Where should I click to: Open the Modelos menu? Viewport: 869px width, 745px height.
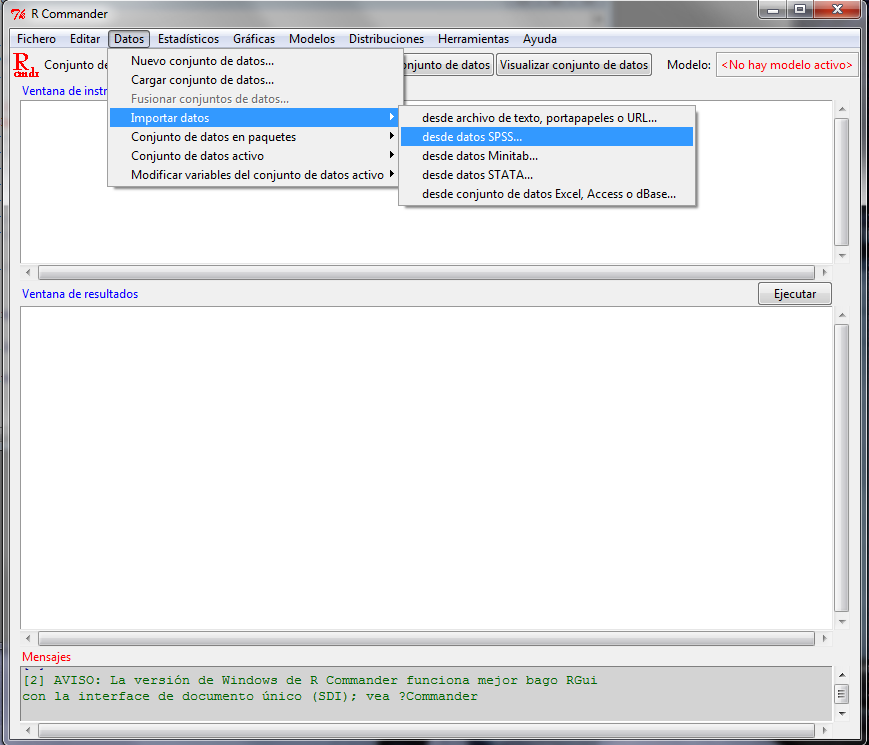coord(312,39)
